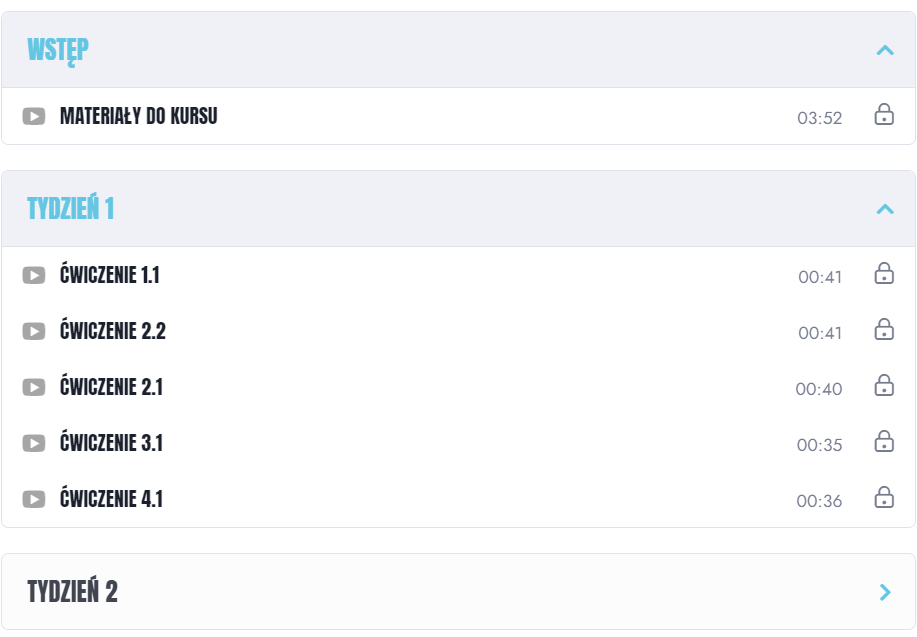The width and height of the screenshot is (917, 637).
Task: Click lock icon on Ćwiczenie 1.1 row
Action: coord(884,273)
